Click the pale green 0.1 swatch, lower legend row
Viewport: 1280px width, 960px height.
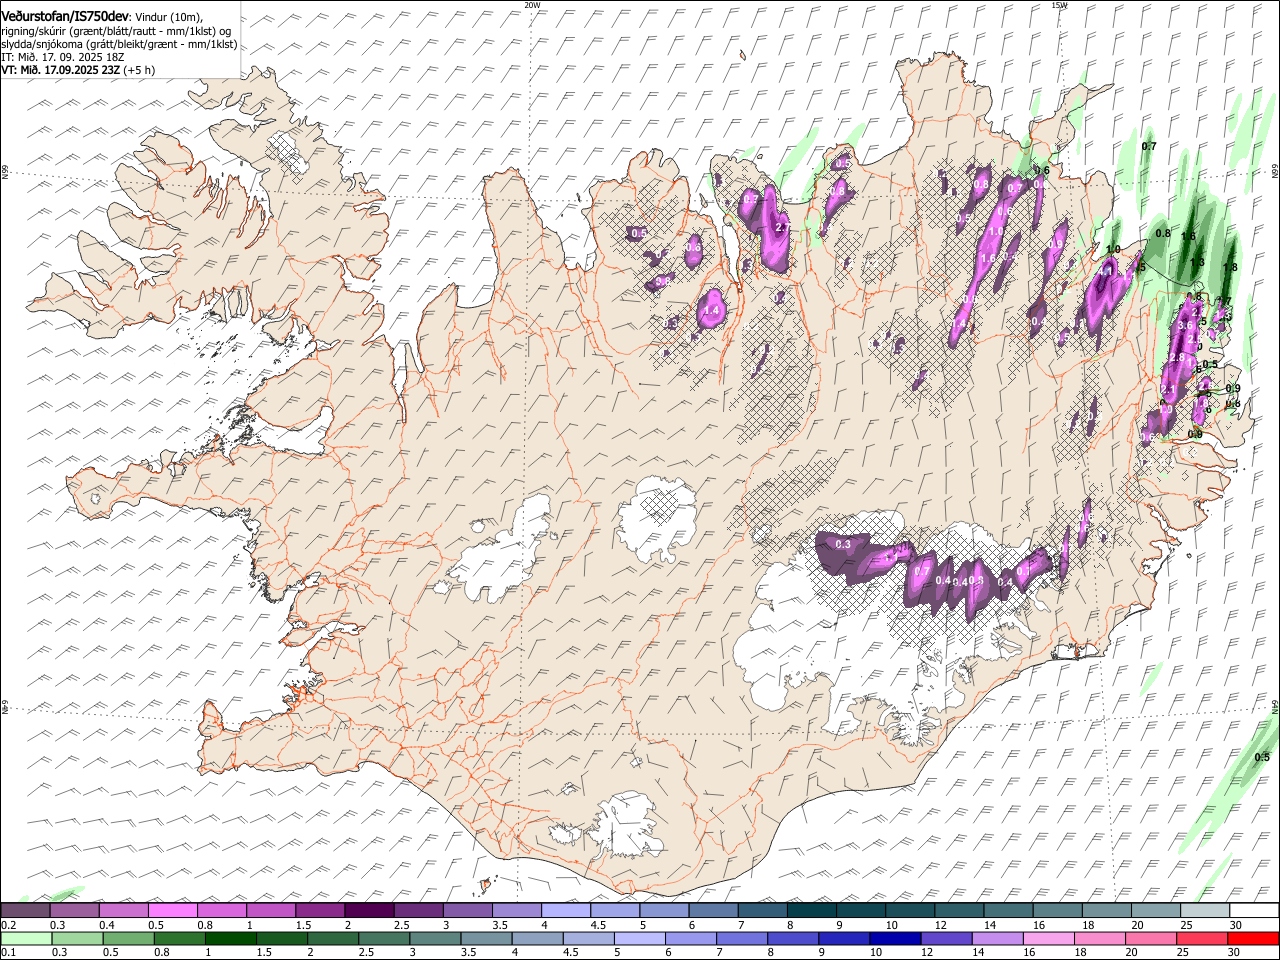click(26, 939)
